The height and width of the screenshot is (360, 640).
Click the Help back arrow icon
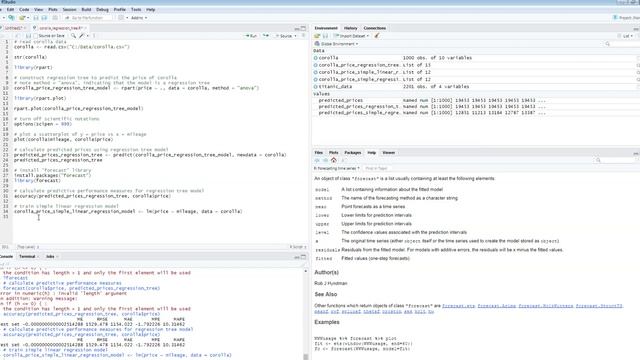(317, 160)
